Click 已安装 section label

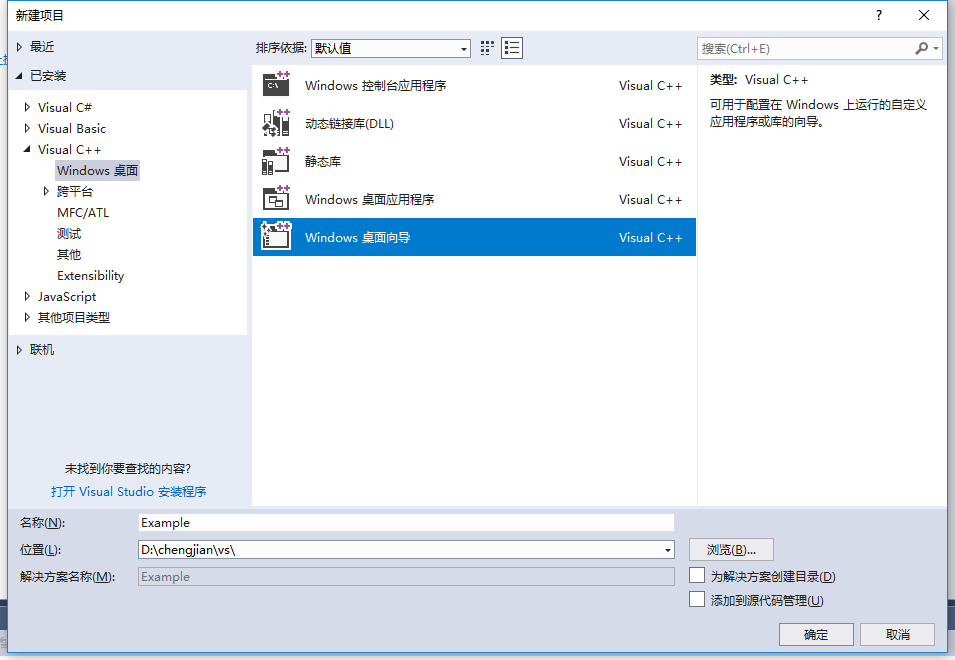[x=48, y=76]
